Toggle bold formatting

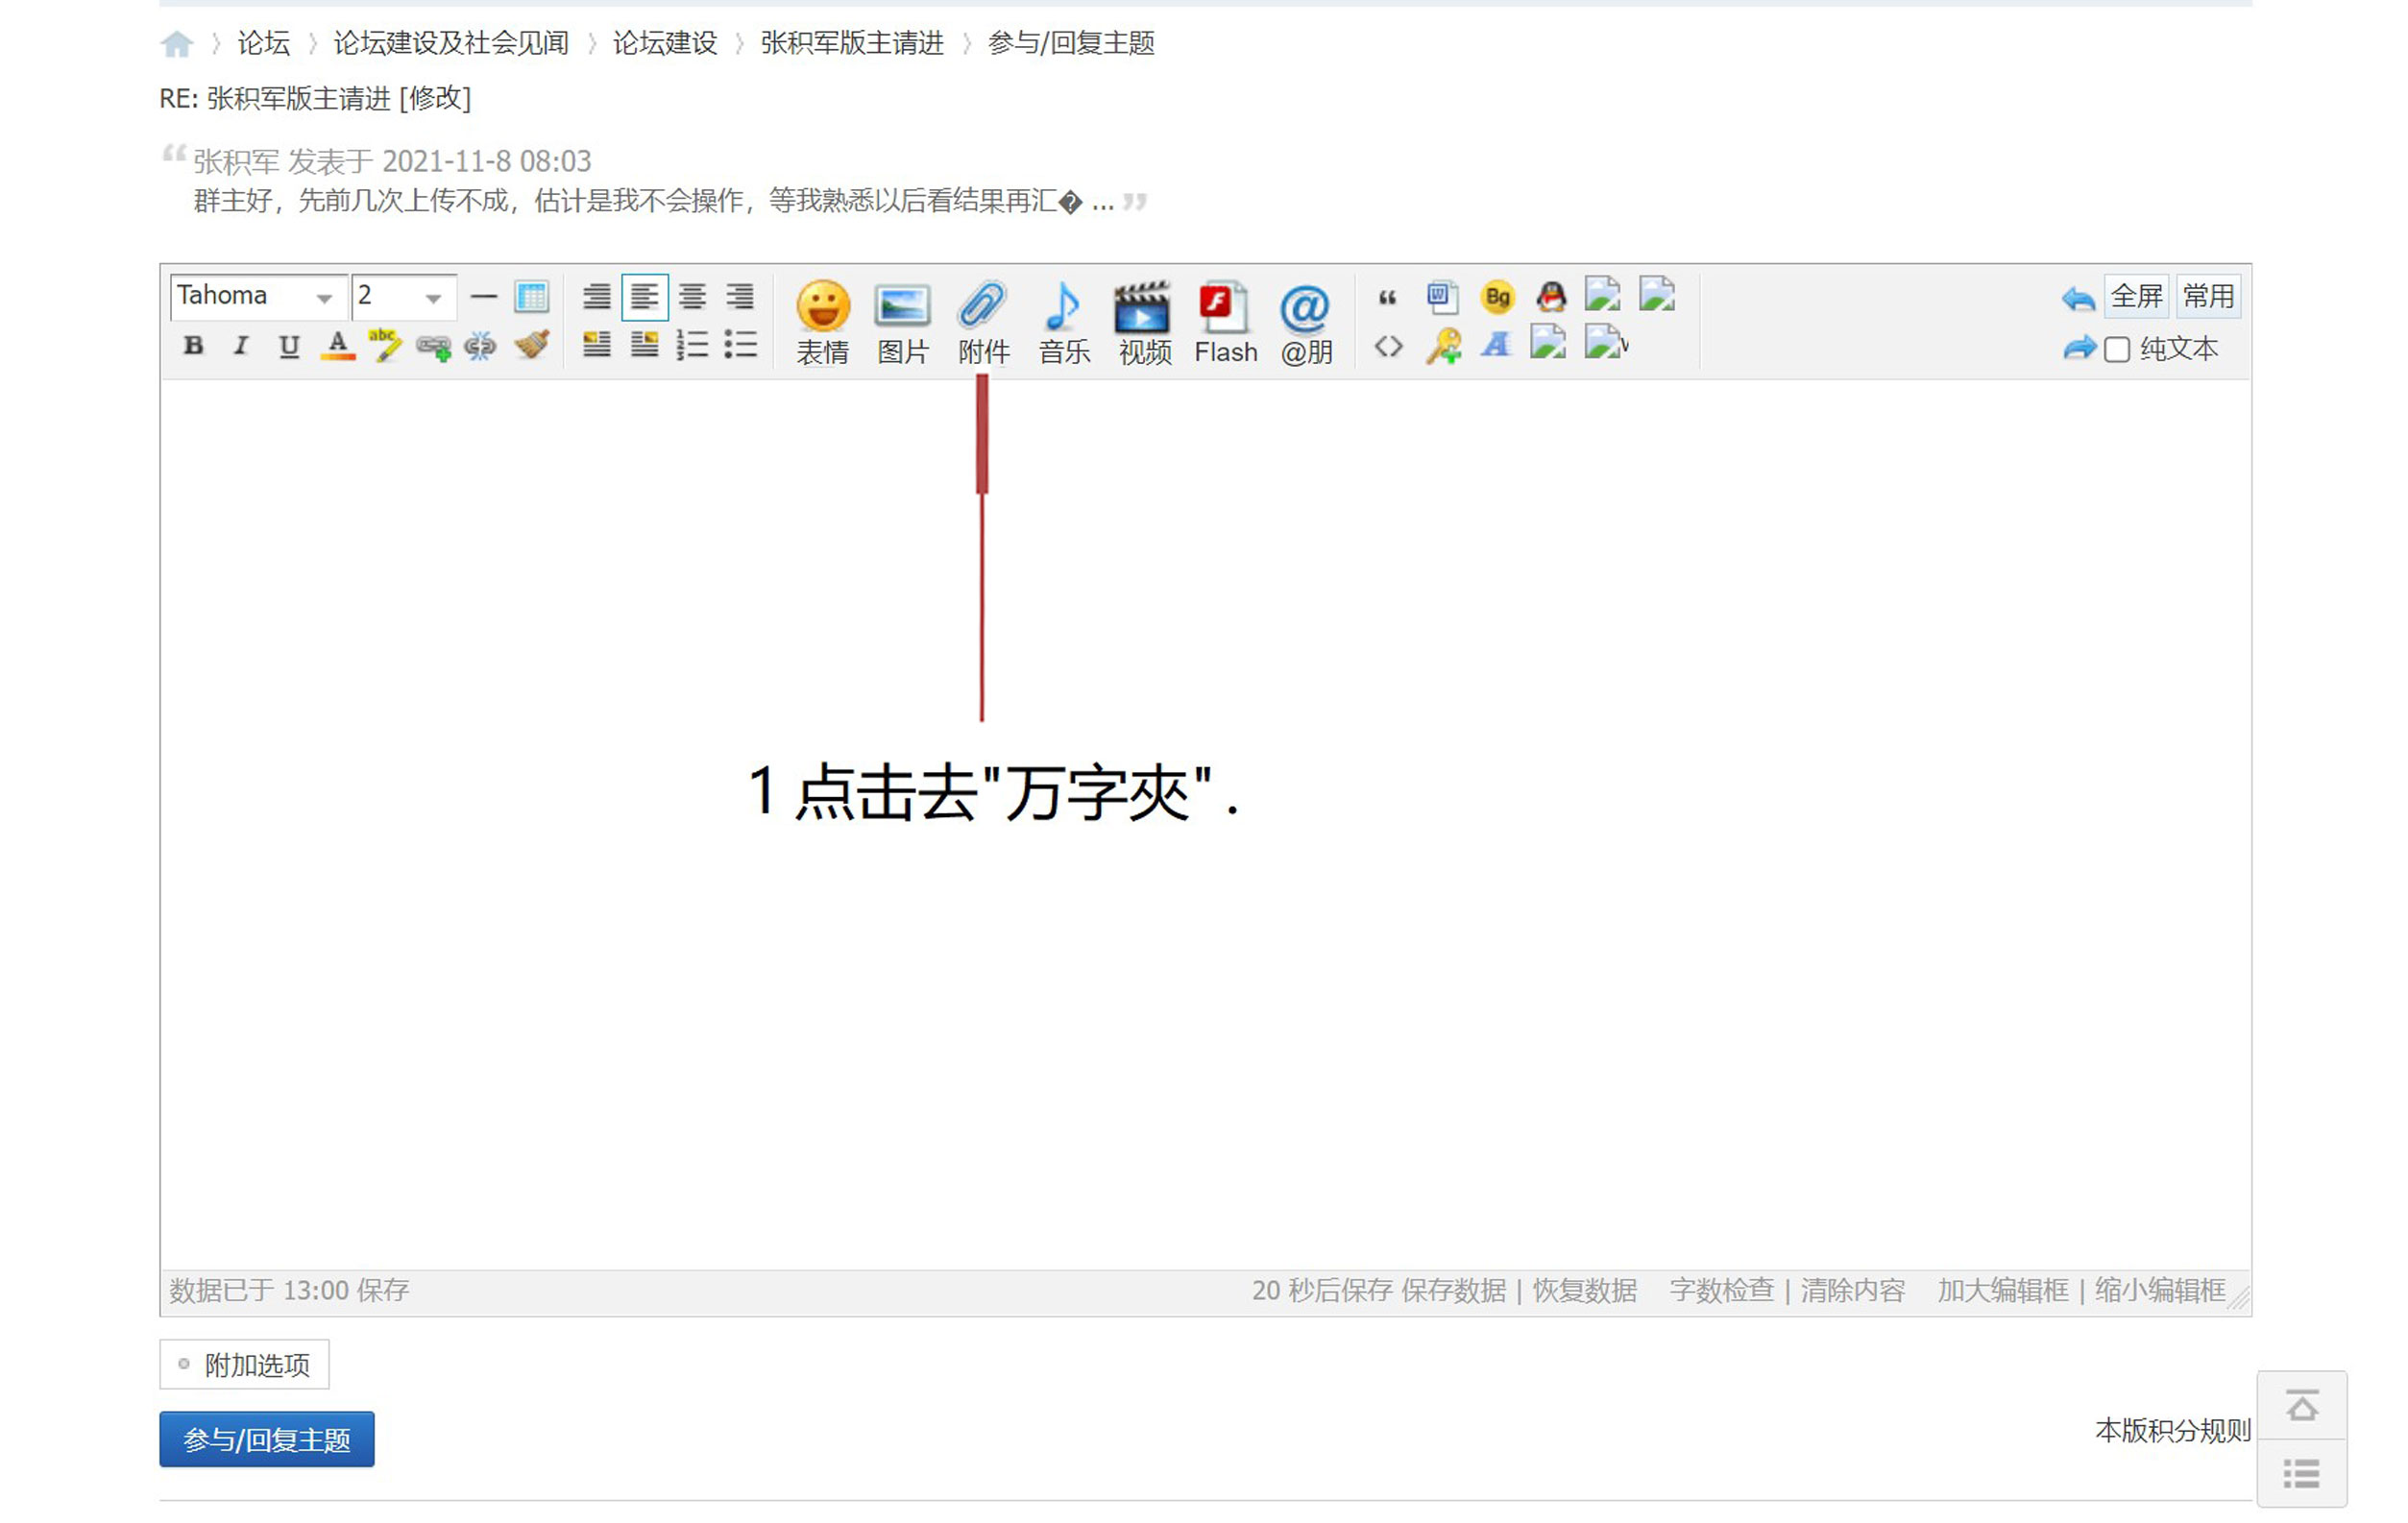pos(193,346)
